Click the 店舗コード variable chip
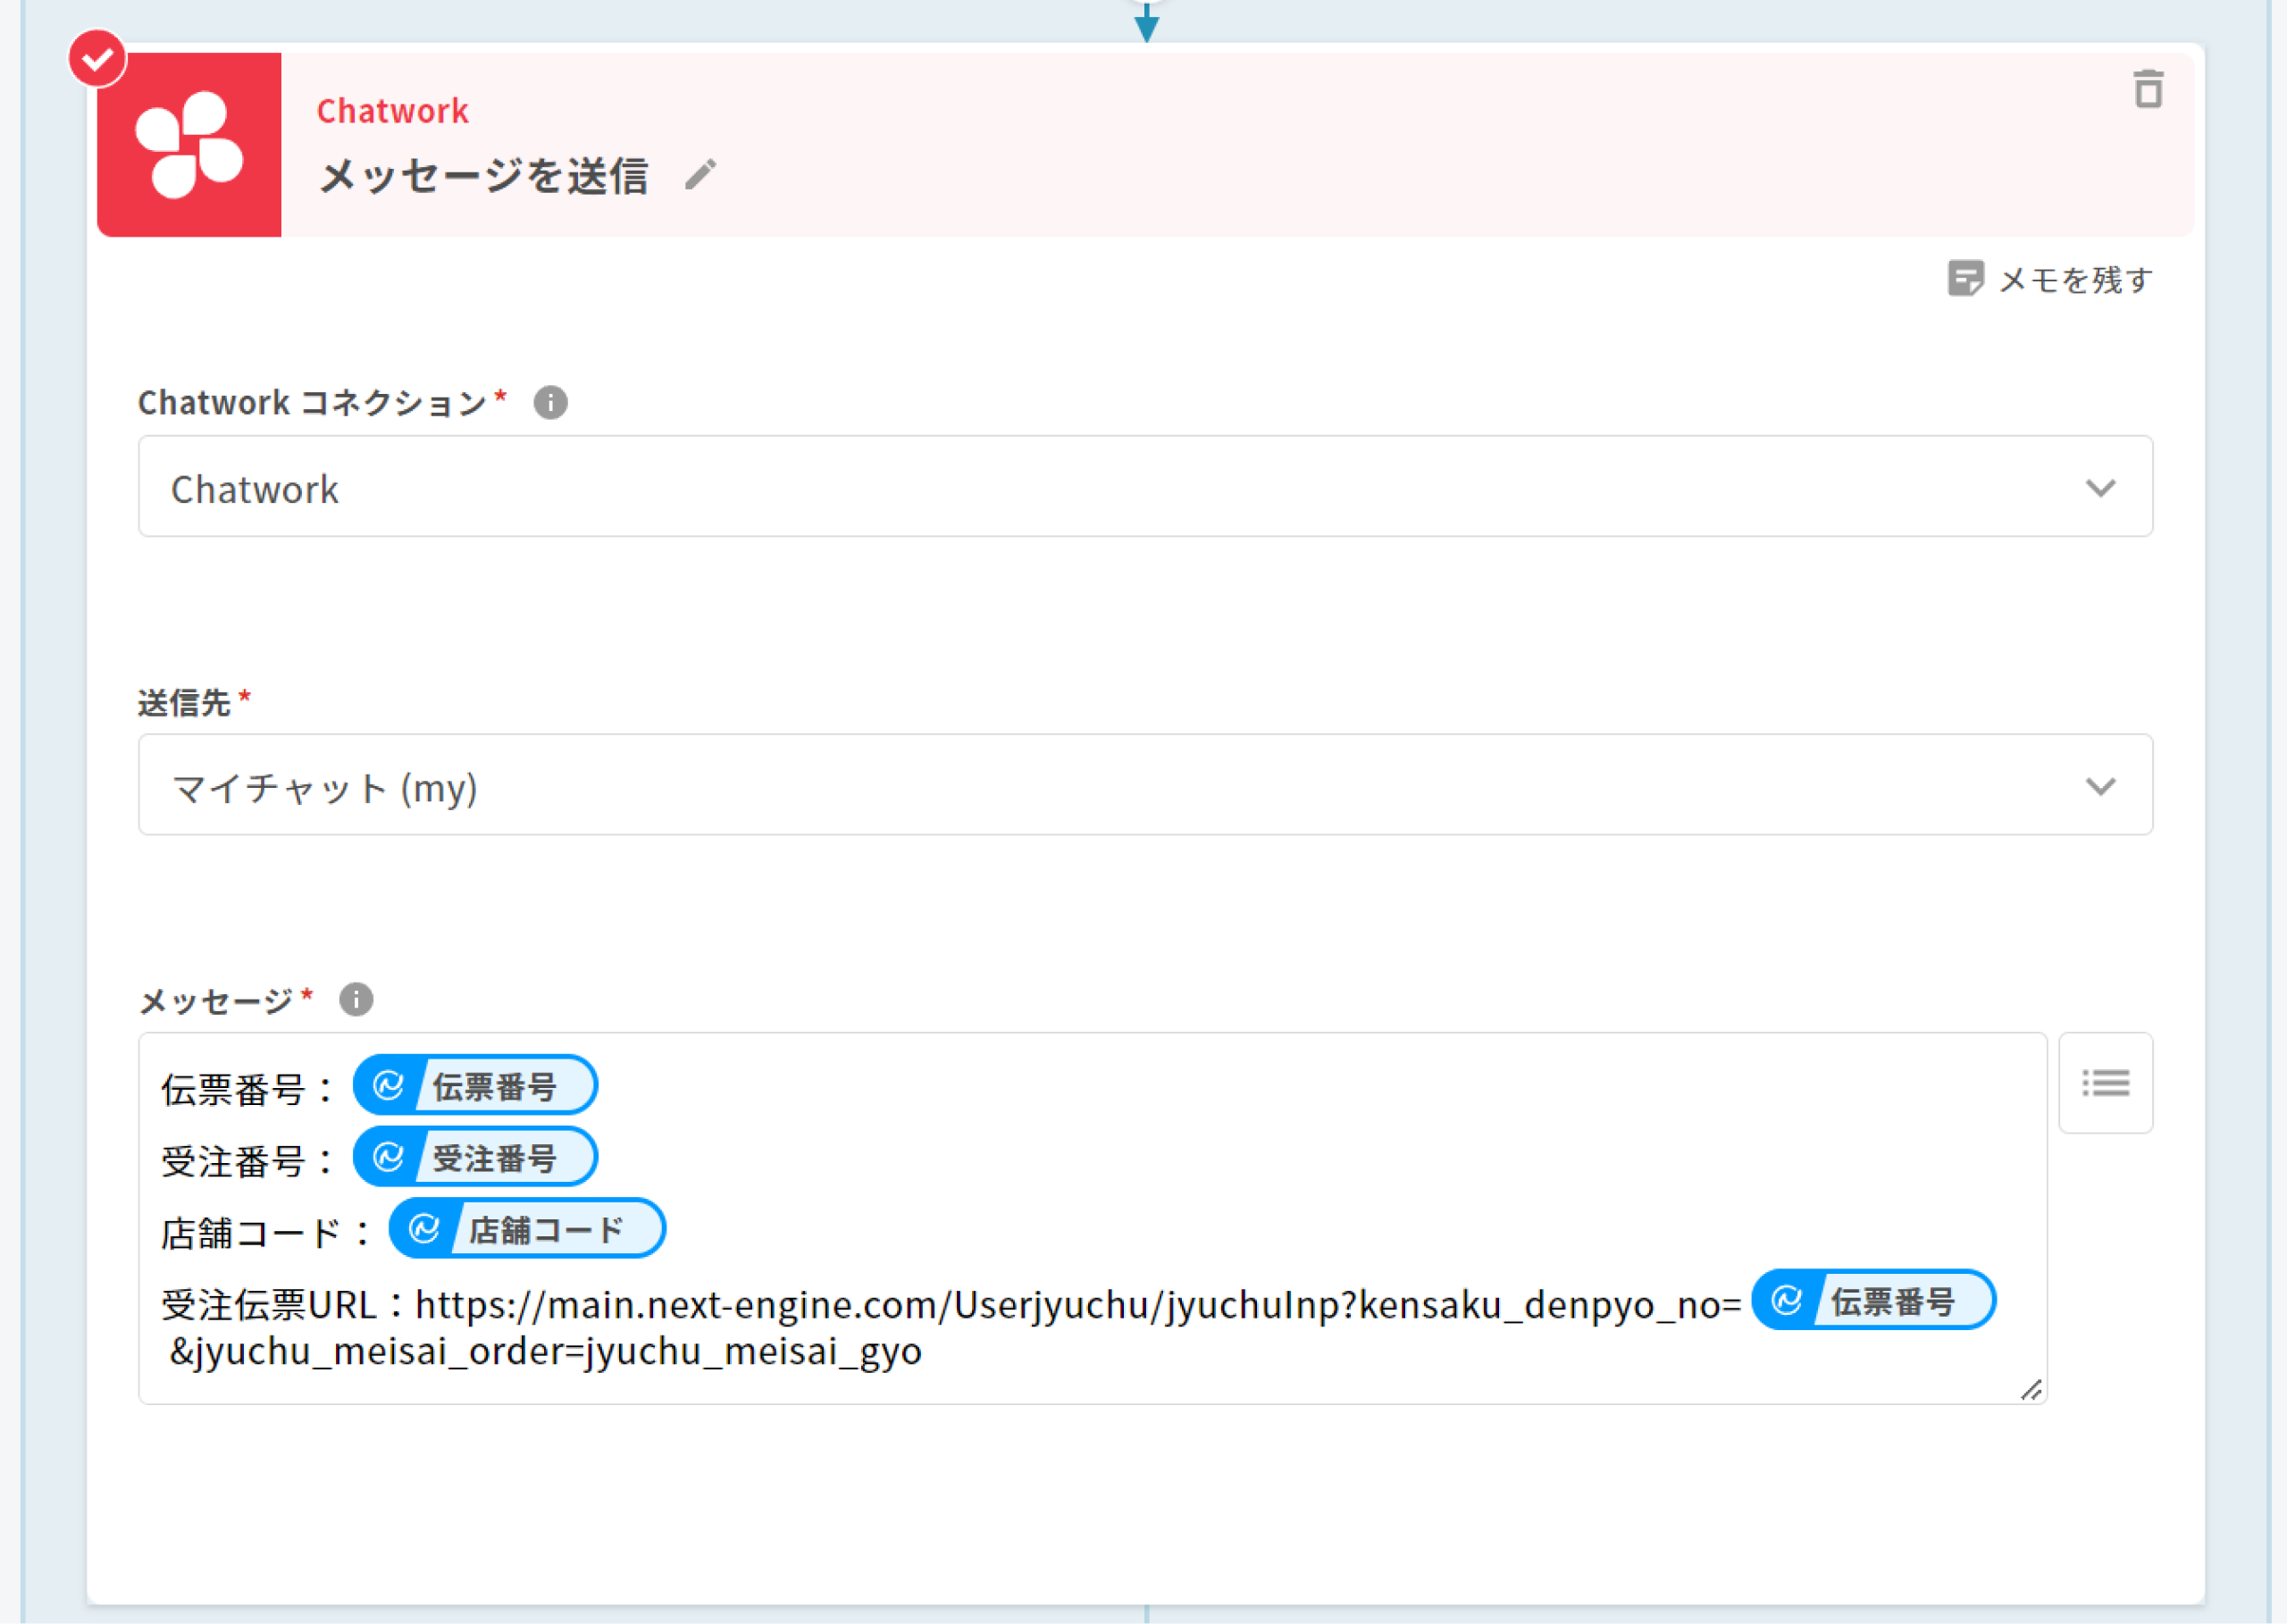 point(528,1229)
